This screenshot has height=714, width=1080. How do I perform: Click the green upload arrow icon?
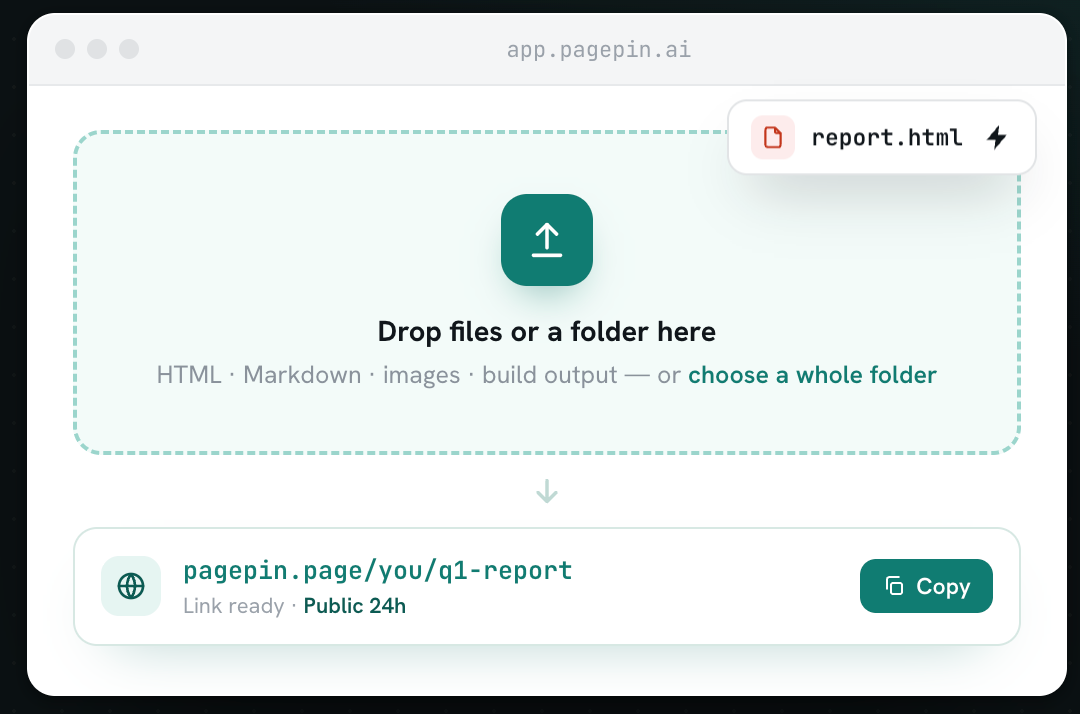547,240
